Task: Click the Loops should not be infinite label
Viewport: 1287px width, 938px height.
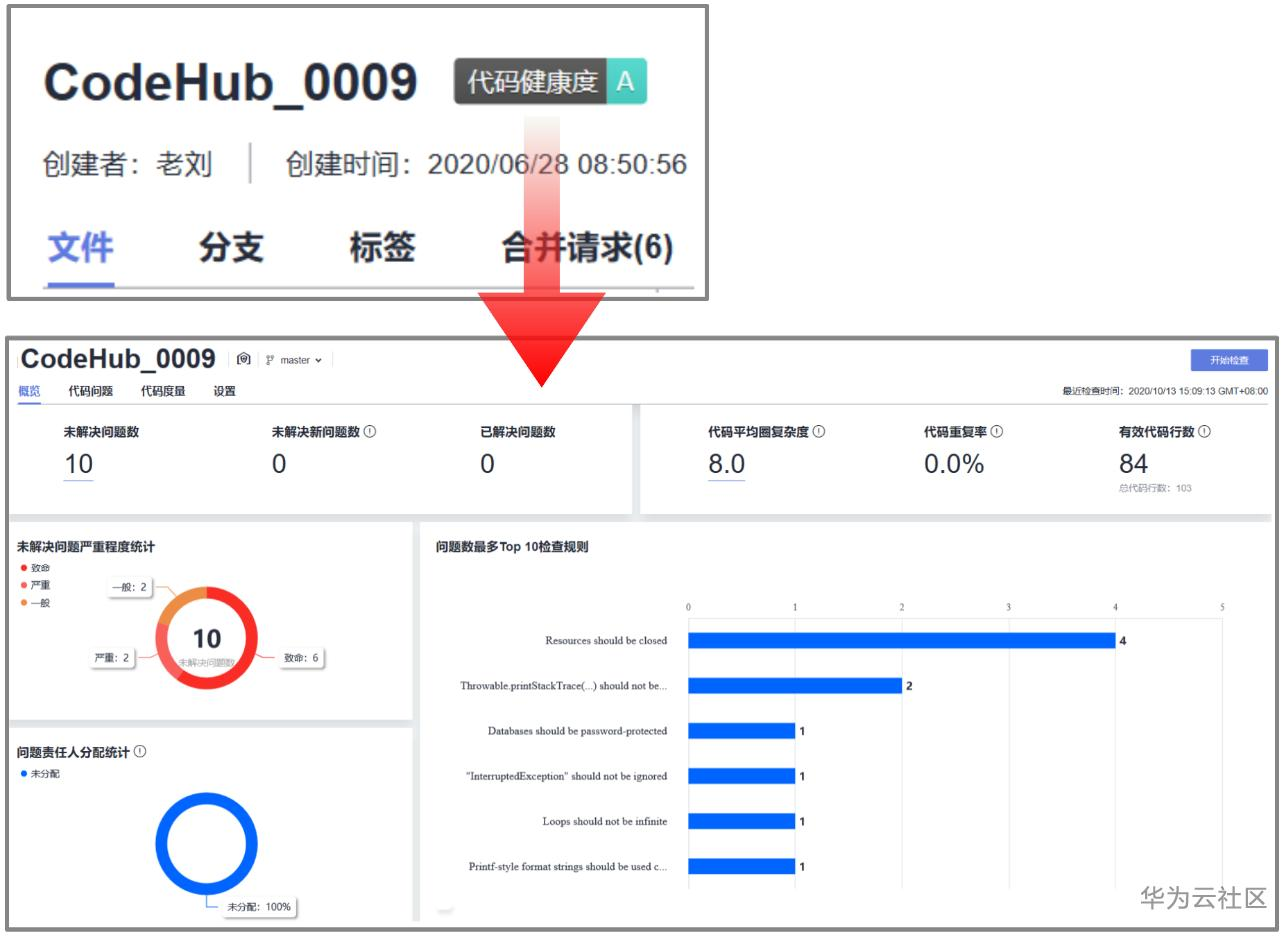Action: pos(605,821)
